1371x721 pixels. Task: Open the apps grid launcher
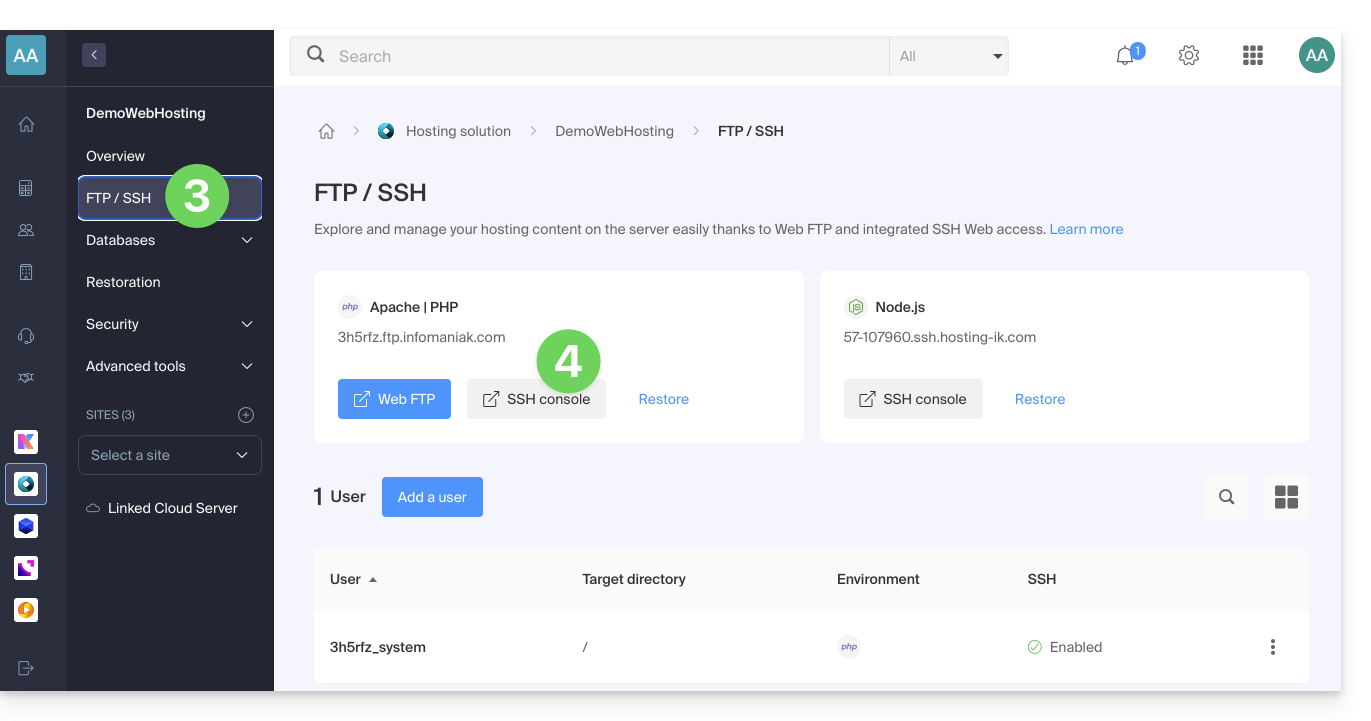tap(1253, 56)
